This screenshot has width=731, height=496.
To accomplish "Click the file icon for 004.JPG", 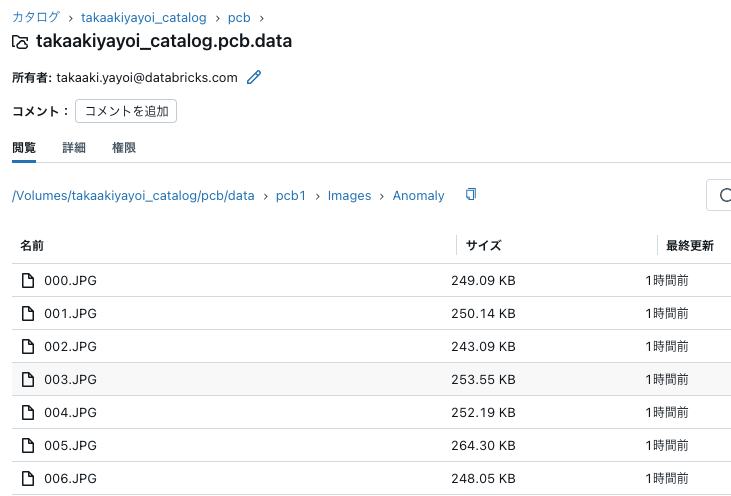I will tap(29, 412).
